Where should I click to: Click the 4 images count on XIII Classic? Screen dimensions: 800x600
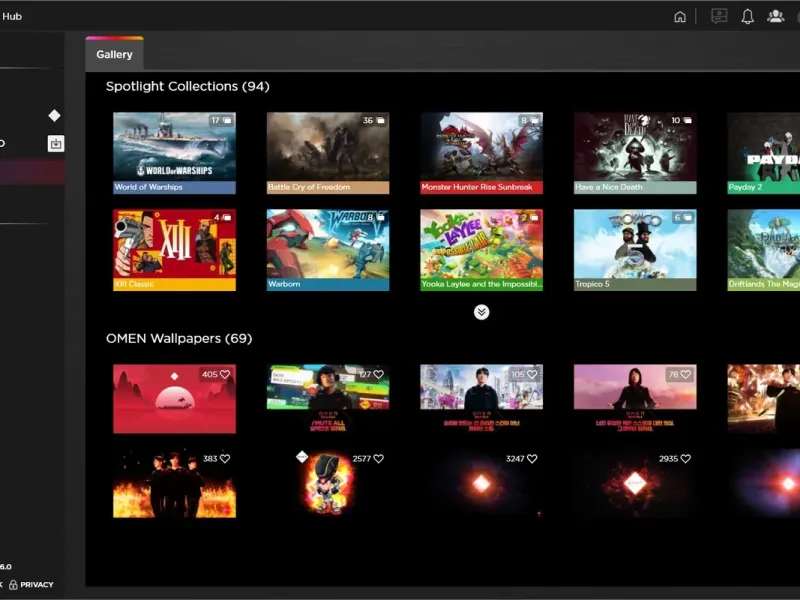point(223,217)
